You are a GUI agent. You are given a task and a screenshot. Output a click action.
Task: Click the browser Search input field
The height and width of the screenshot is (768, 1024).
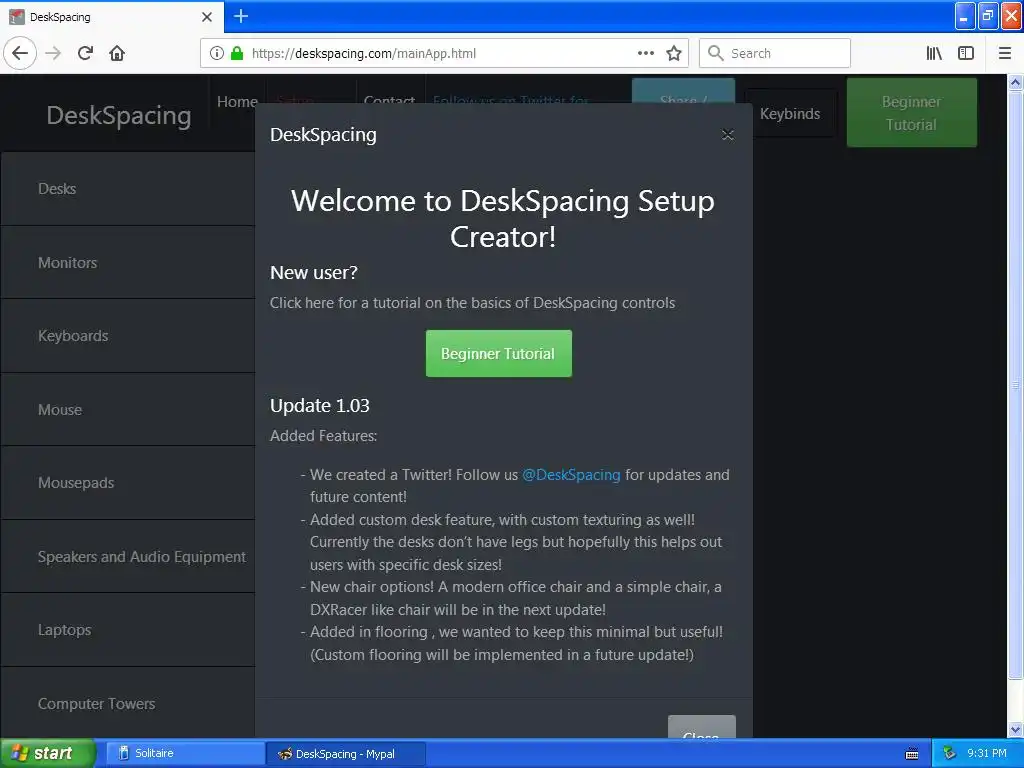(x=775, y=53)
